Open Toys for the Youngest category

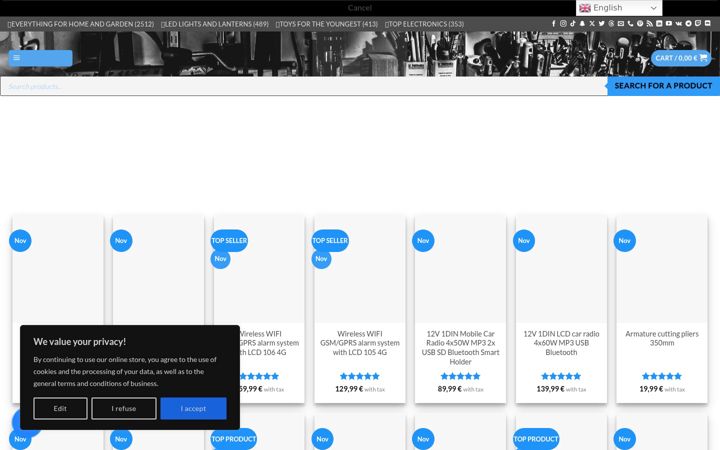pos(326,24)
